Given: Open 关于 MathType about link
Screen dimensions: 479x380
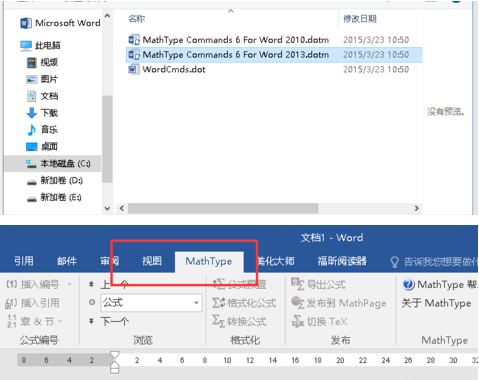Looking at the screenshot, I should 436,303.
